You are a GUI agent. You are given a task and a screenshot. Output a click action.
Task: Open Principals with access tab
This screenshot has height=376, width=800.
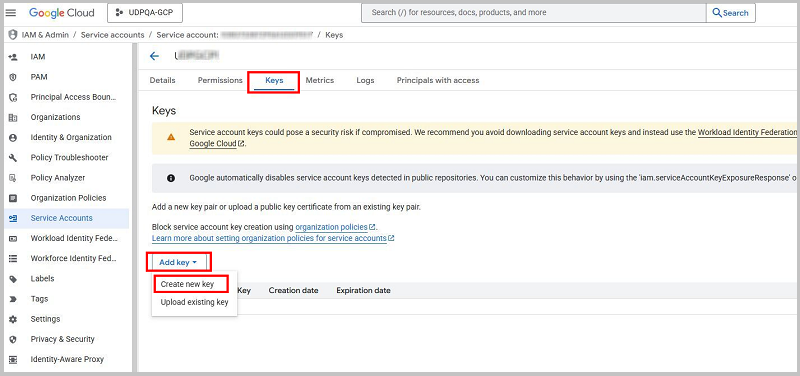[438, 80]
